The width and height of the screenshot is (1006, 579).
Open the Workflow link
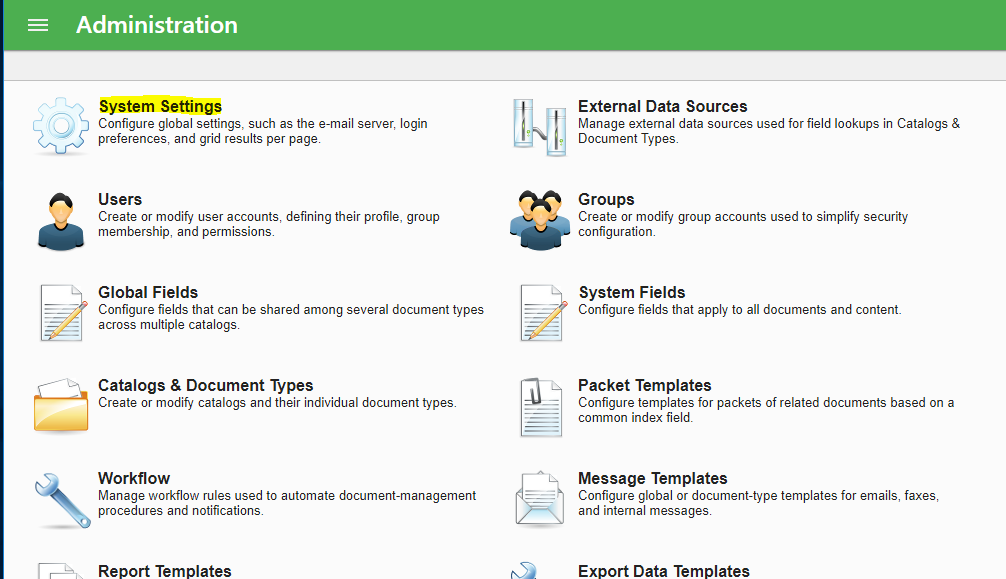[134, 478]
